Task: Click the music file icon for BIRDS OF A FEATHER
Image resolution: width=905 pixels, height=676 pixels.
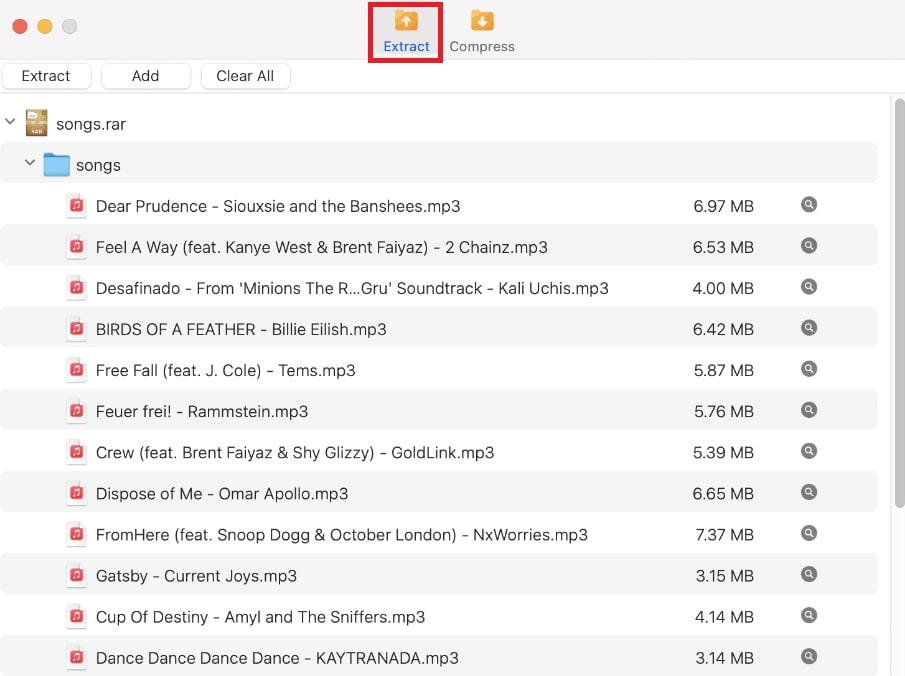Action: coord(76,328)
